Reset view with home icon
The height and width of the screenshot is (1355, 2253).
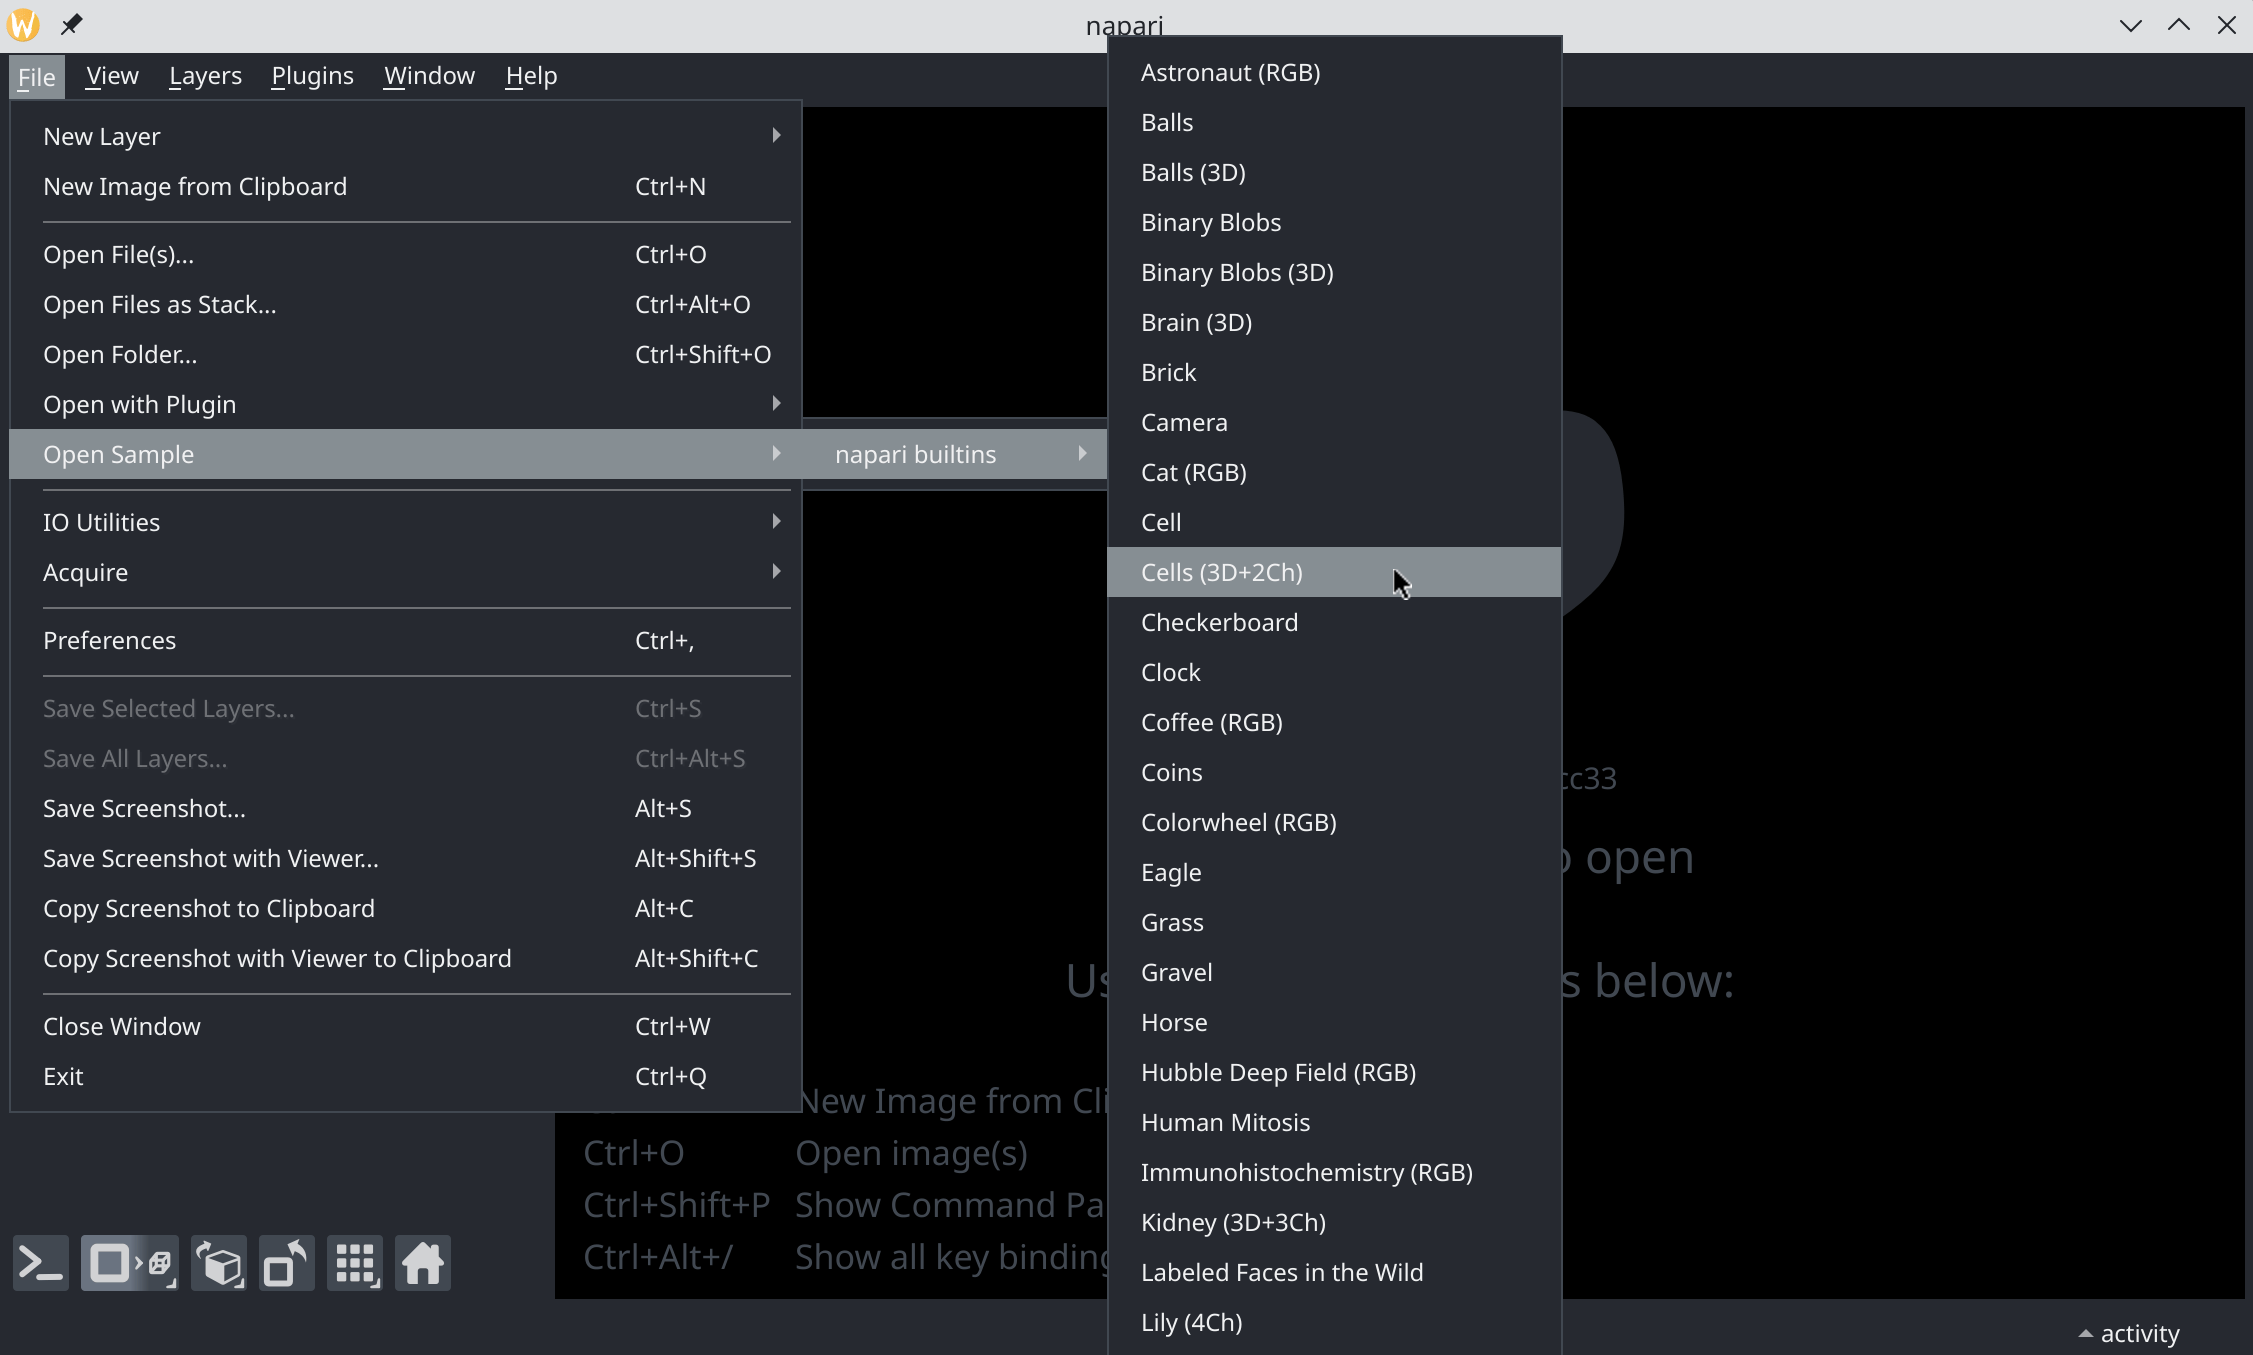coord(422,1263)
